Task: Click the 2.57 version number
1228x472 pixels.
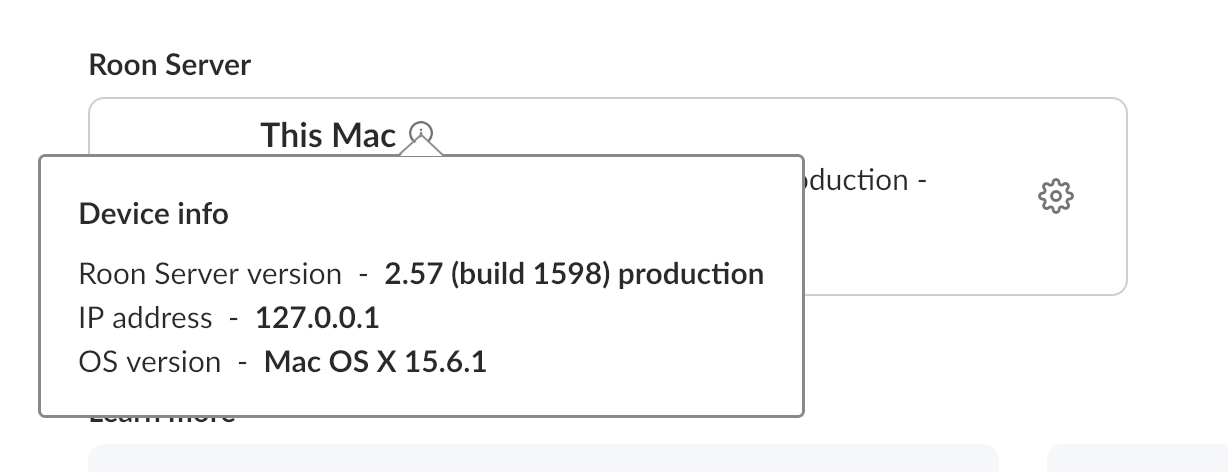Action: pos(414,274)
